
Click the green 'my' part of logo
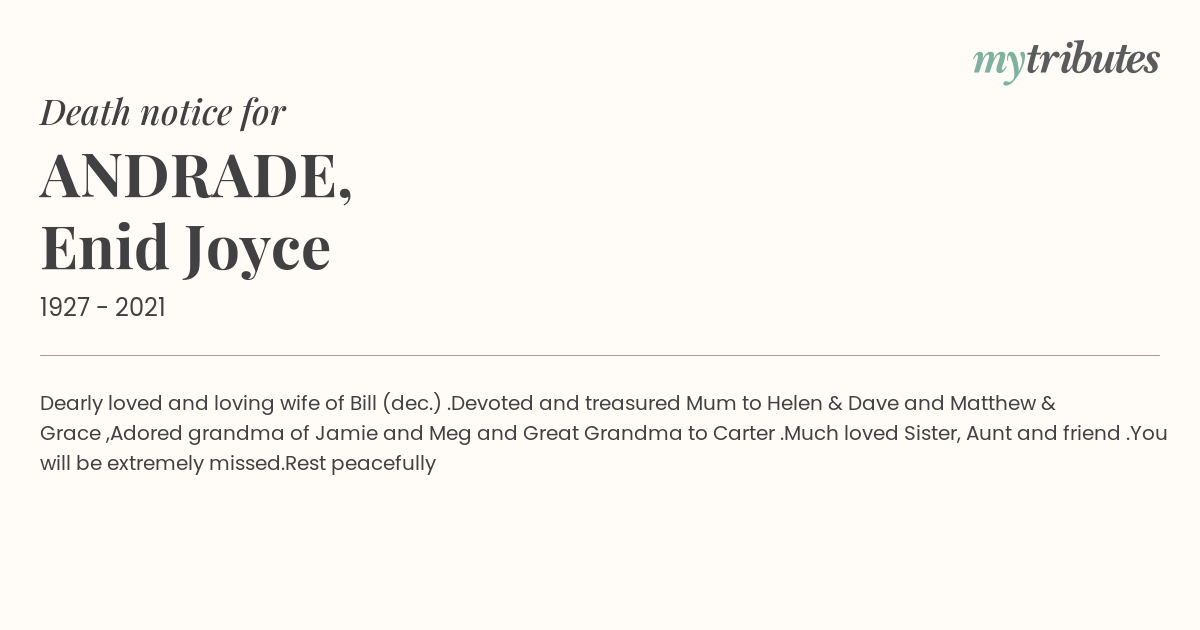point(999,64)
